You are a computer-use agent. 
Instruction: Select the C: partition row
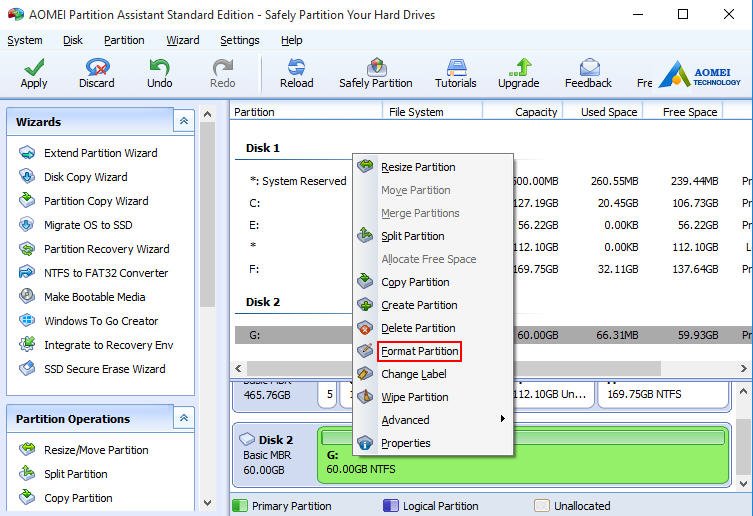494,203
